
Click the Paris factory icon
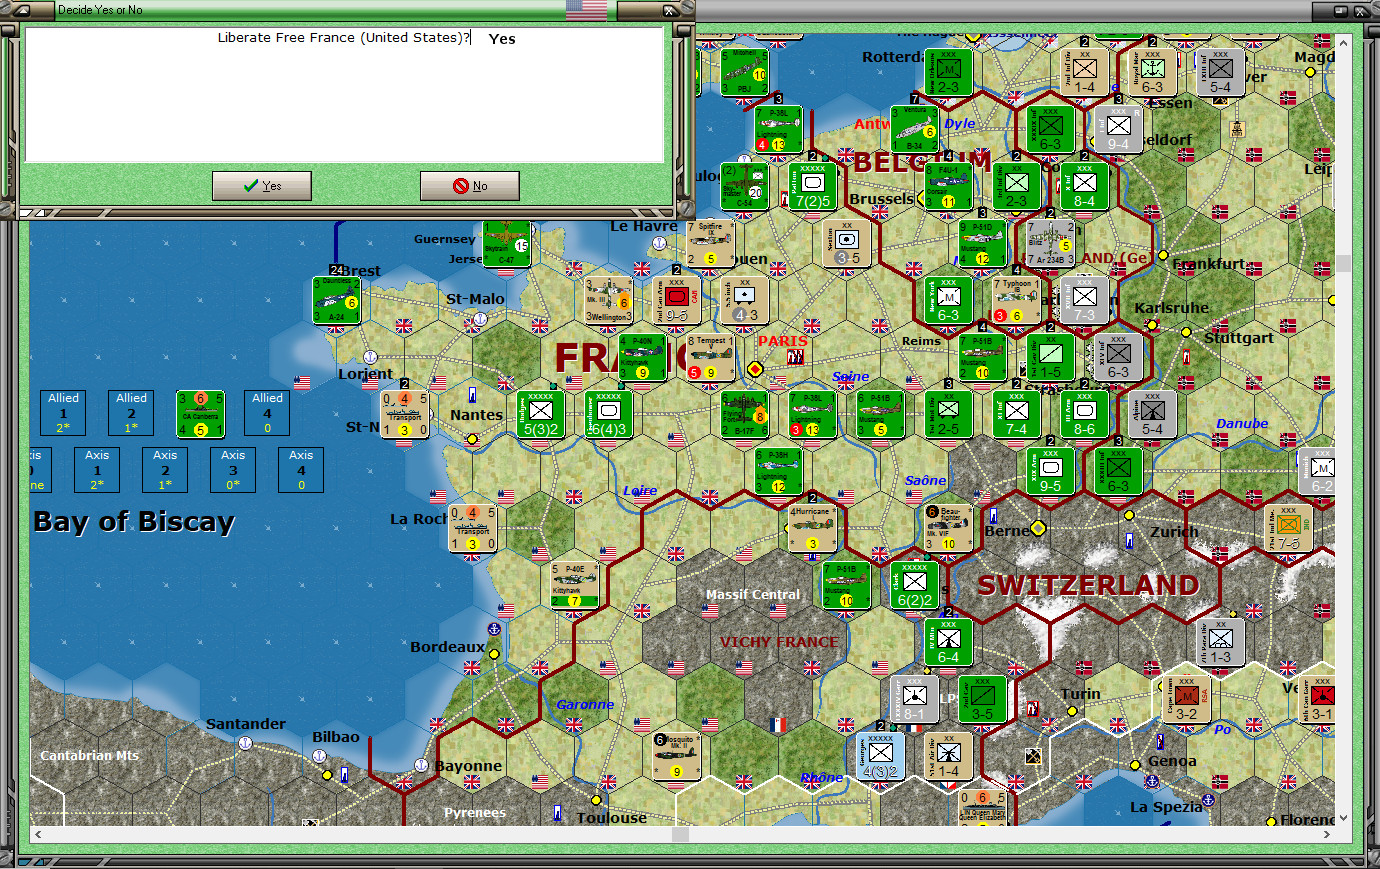[795, 357]
